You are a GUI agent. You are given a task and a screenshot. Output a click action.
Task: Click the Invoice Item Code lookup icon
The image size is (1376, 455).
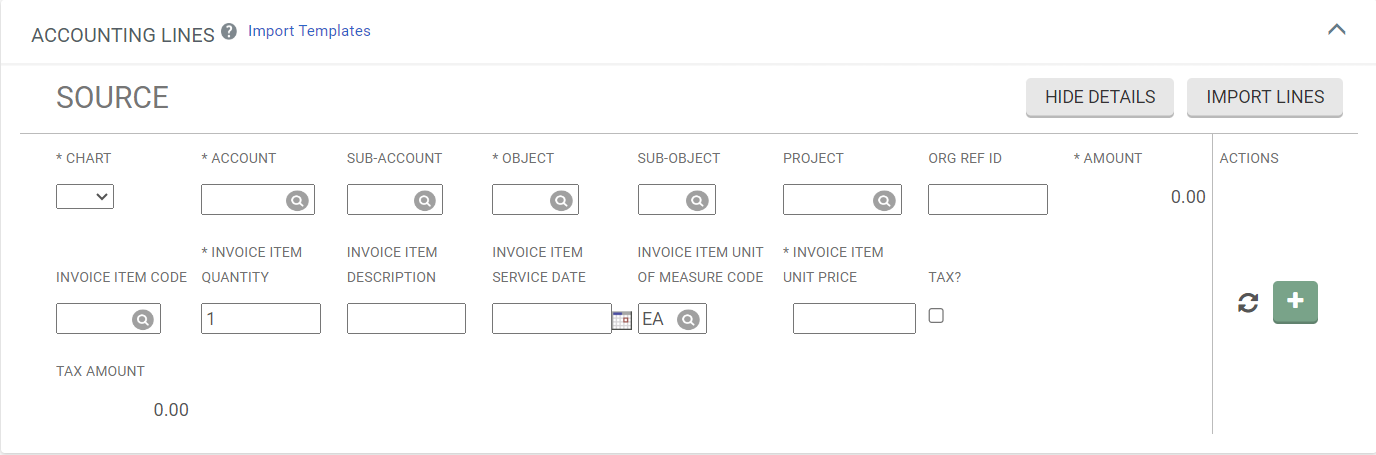143,319
